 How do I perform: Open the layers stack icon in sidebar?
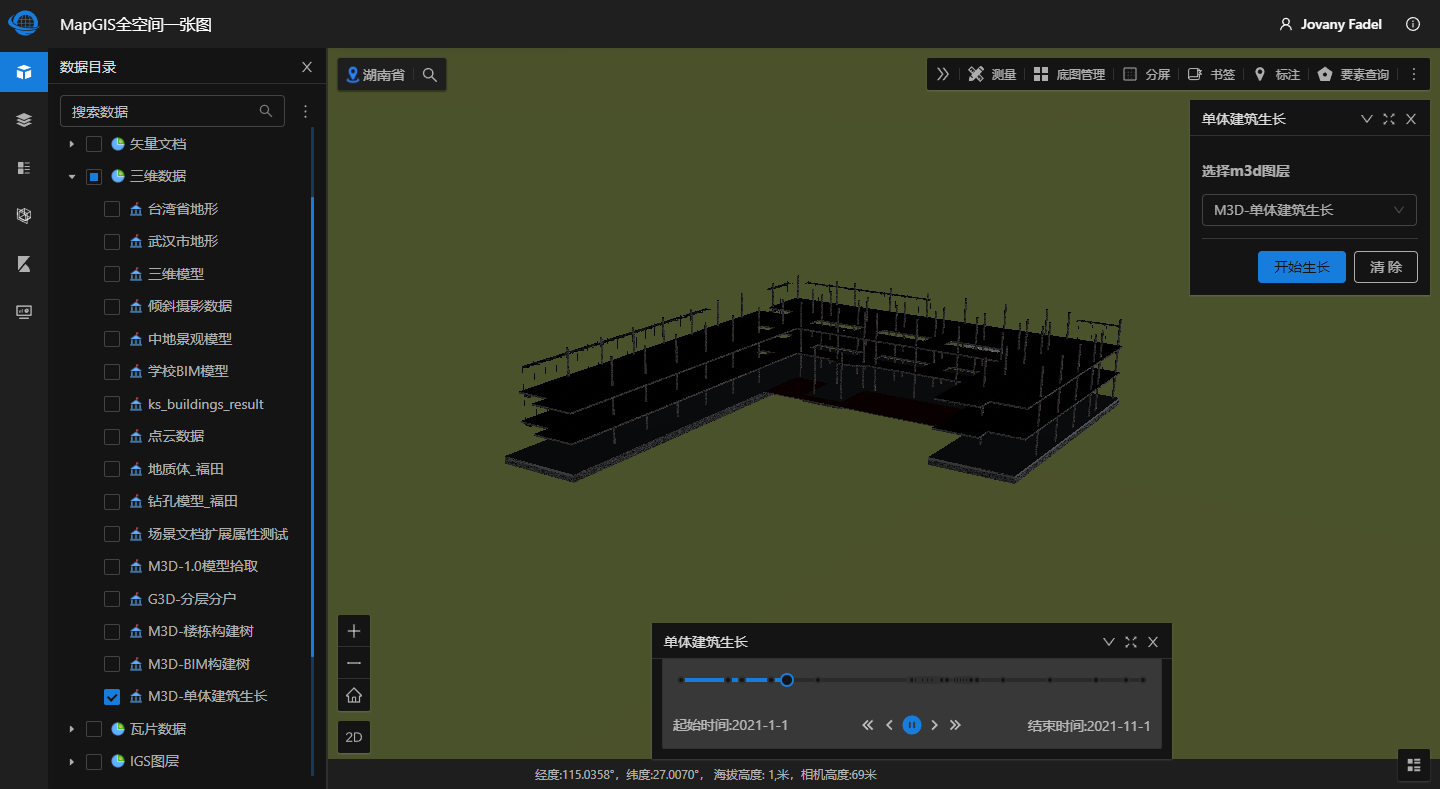(24, 120)
